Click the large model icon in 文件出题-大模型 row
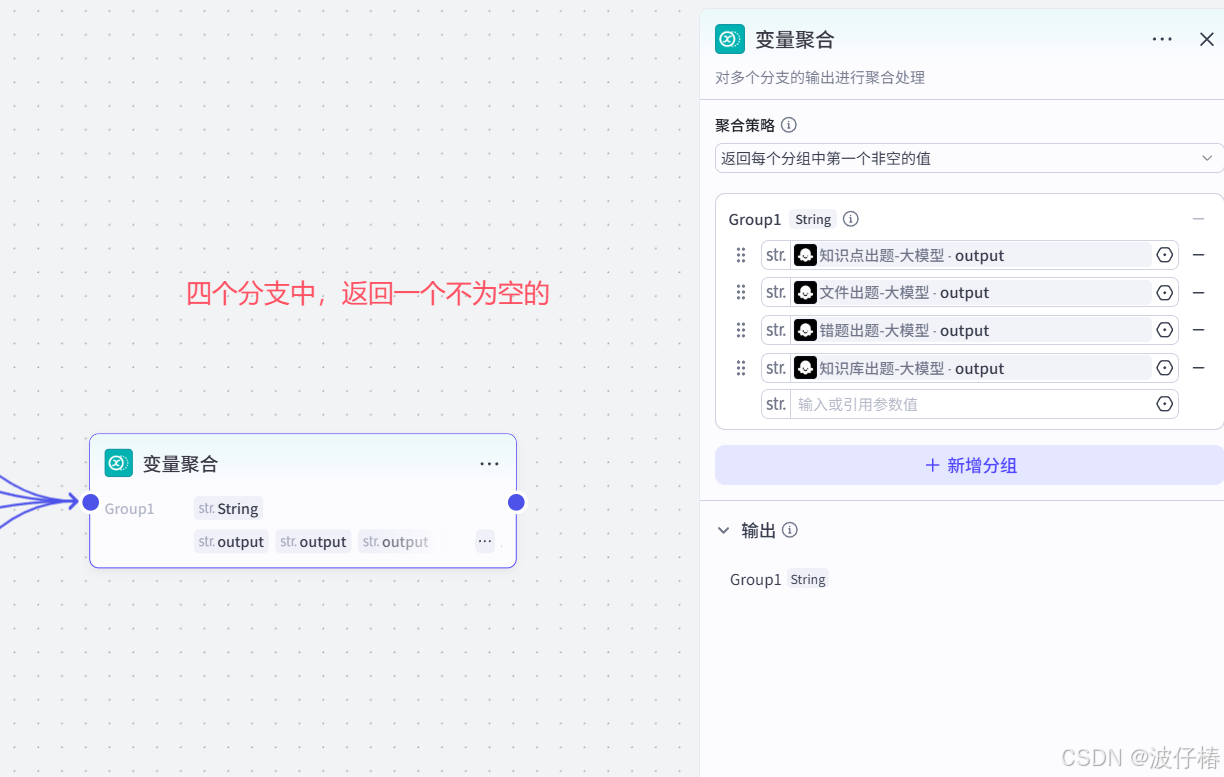The width and height of the screenshot is (1224, 777). [x=805, y=292]
